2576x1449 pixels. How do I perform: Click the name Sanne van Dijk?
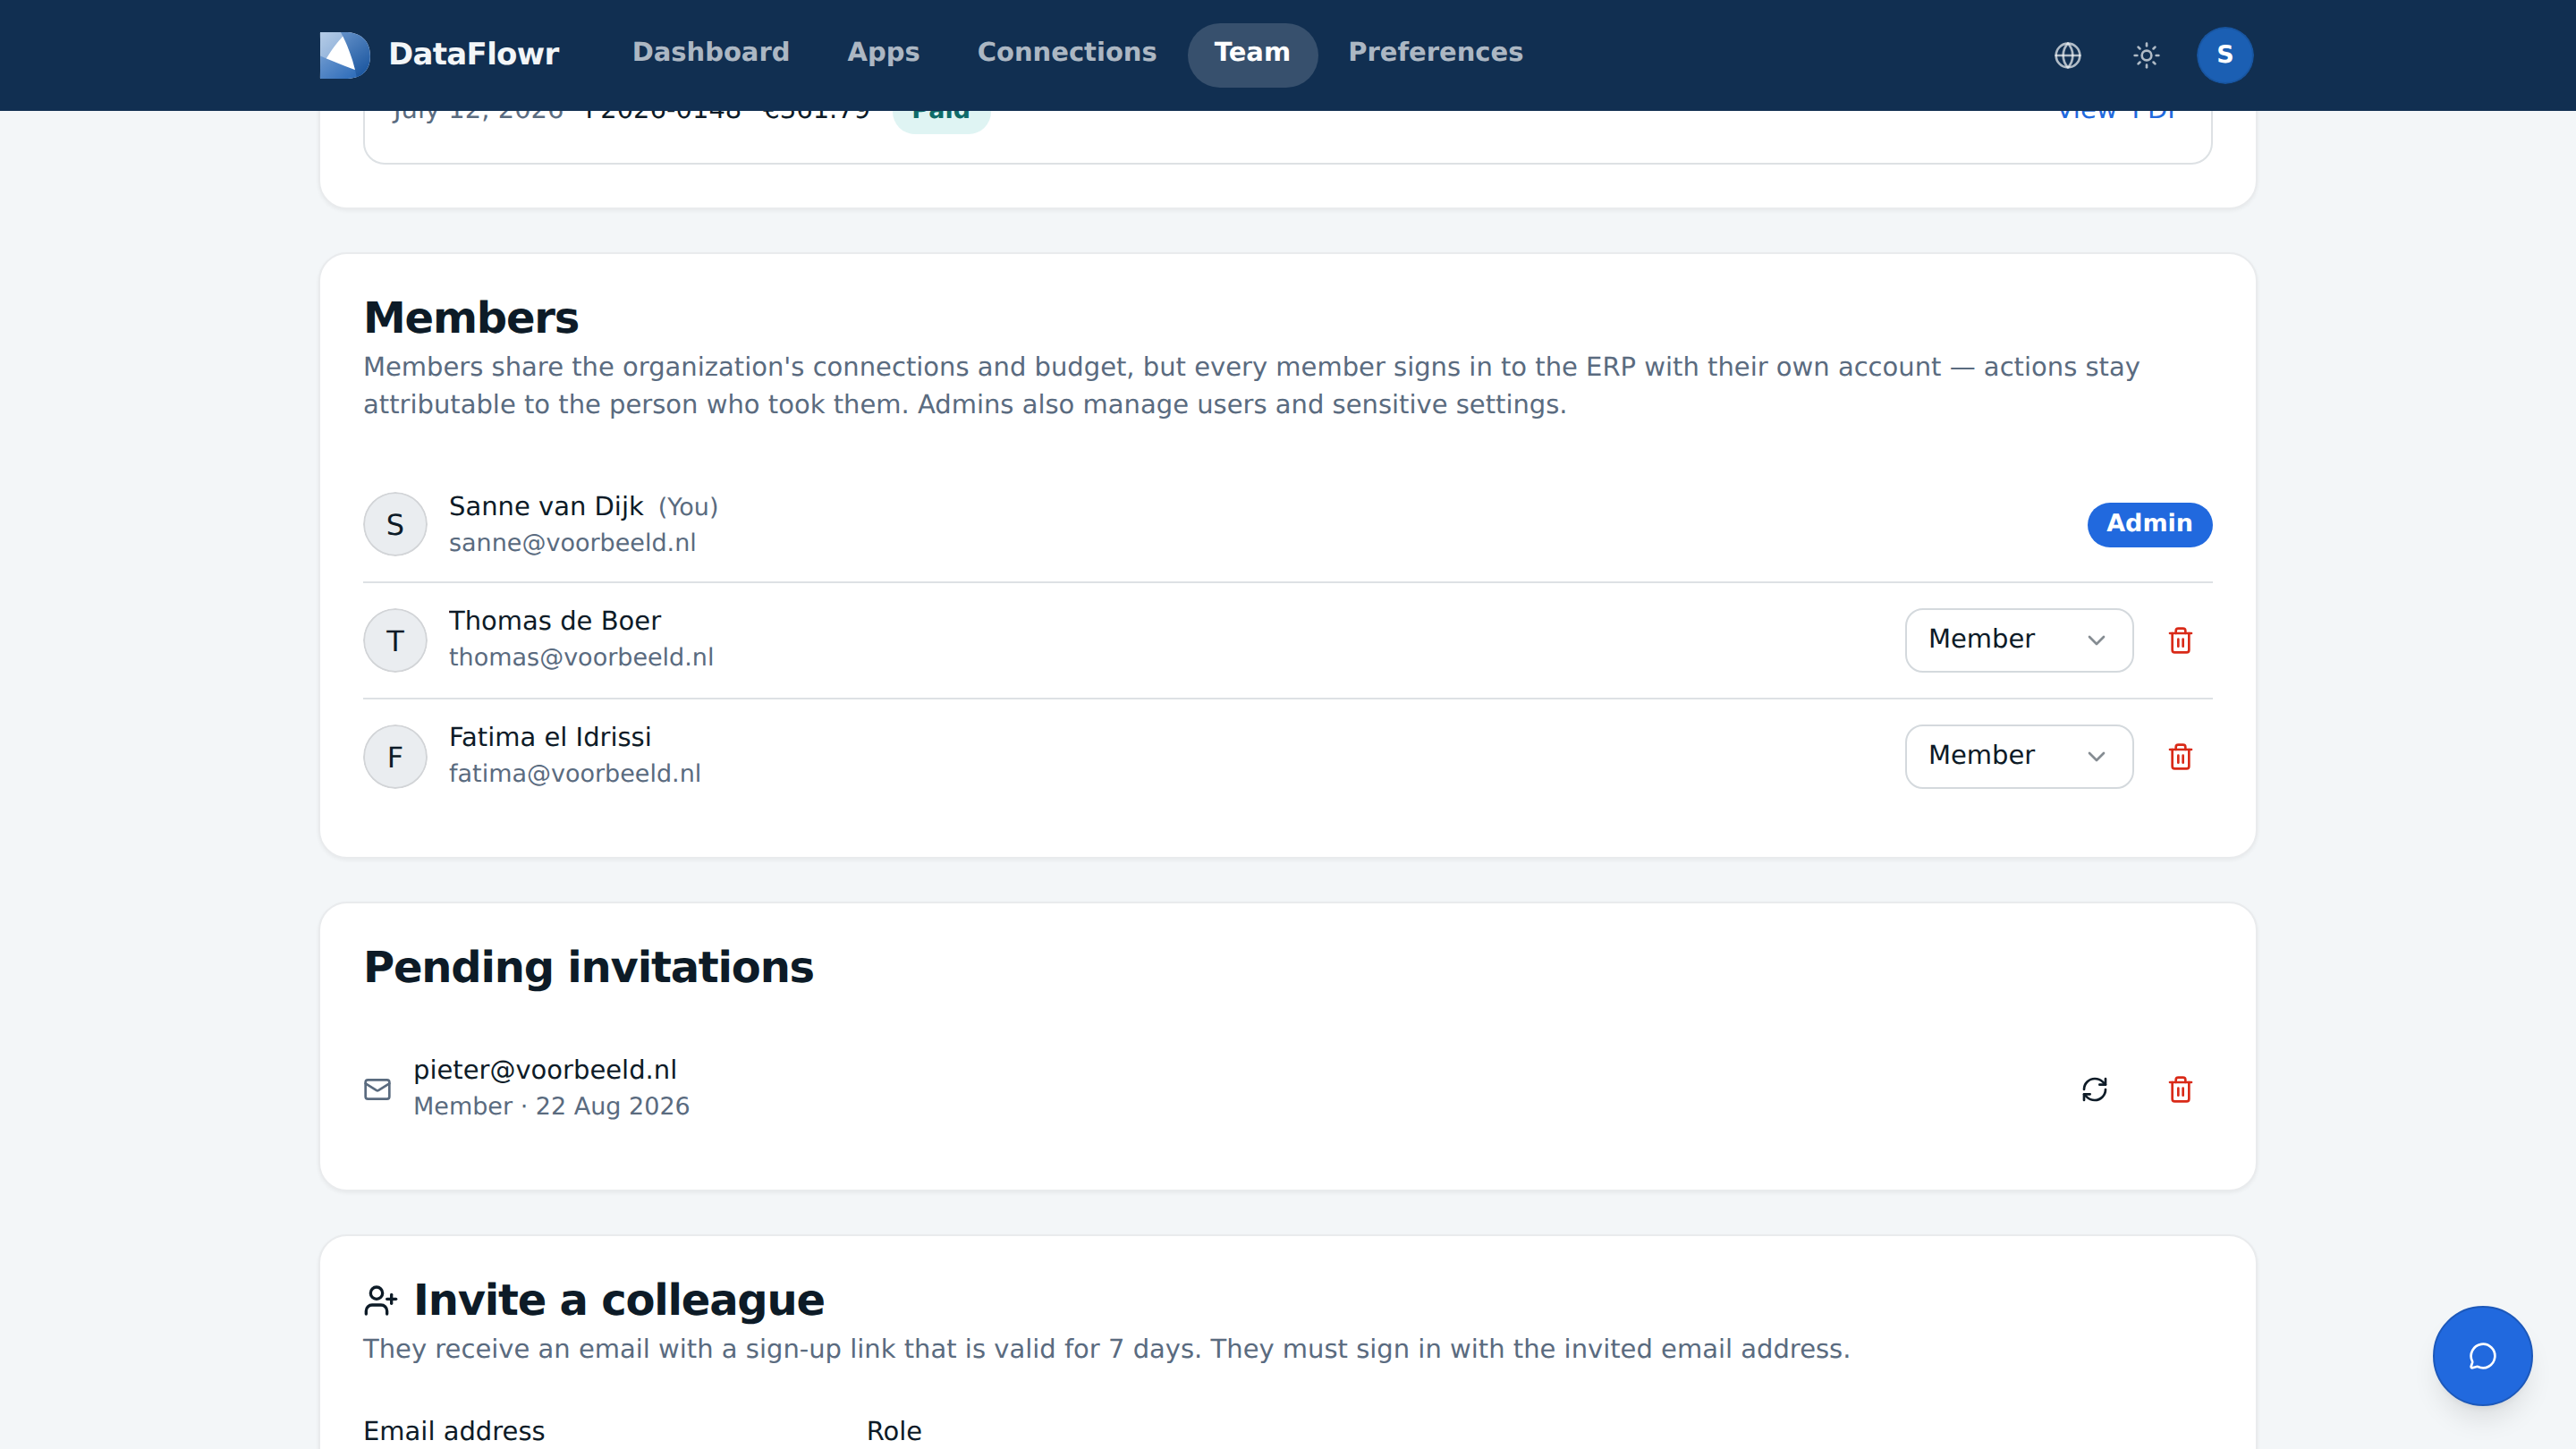(546, 506)
